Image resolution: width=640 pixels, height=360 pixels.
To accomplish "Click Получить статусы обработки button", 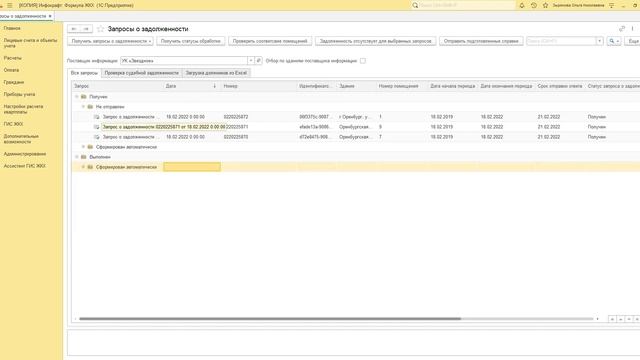I will (191, 41).
